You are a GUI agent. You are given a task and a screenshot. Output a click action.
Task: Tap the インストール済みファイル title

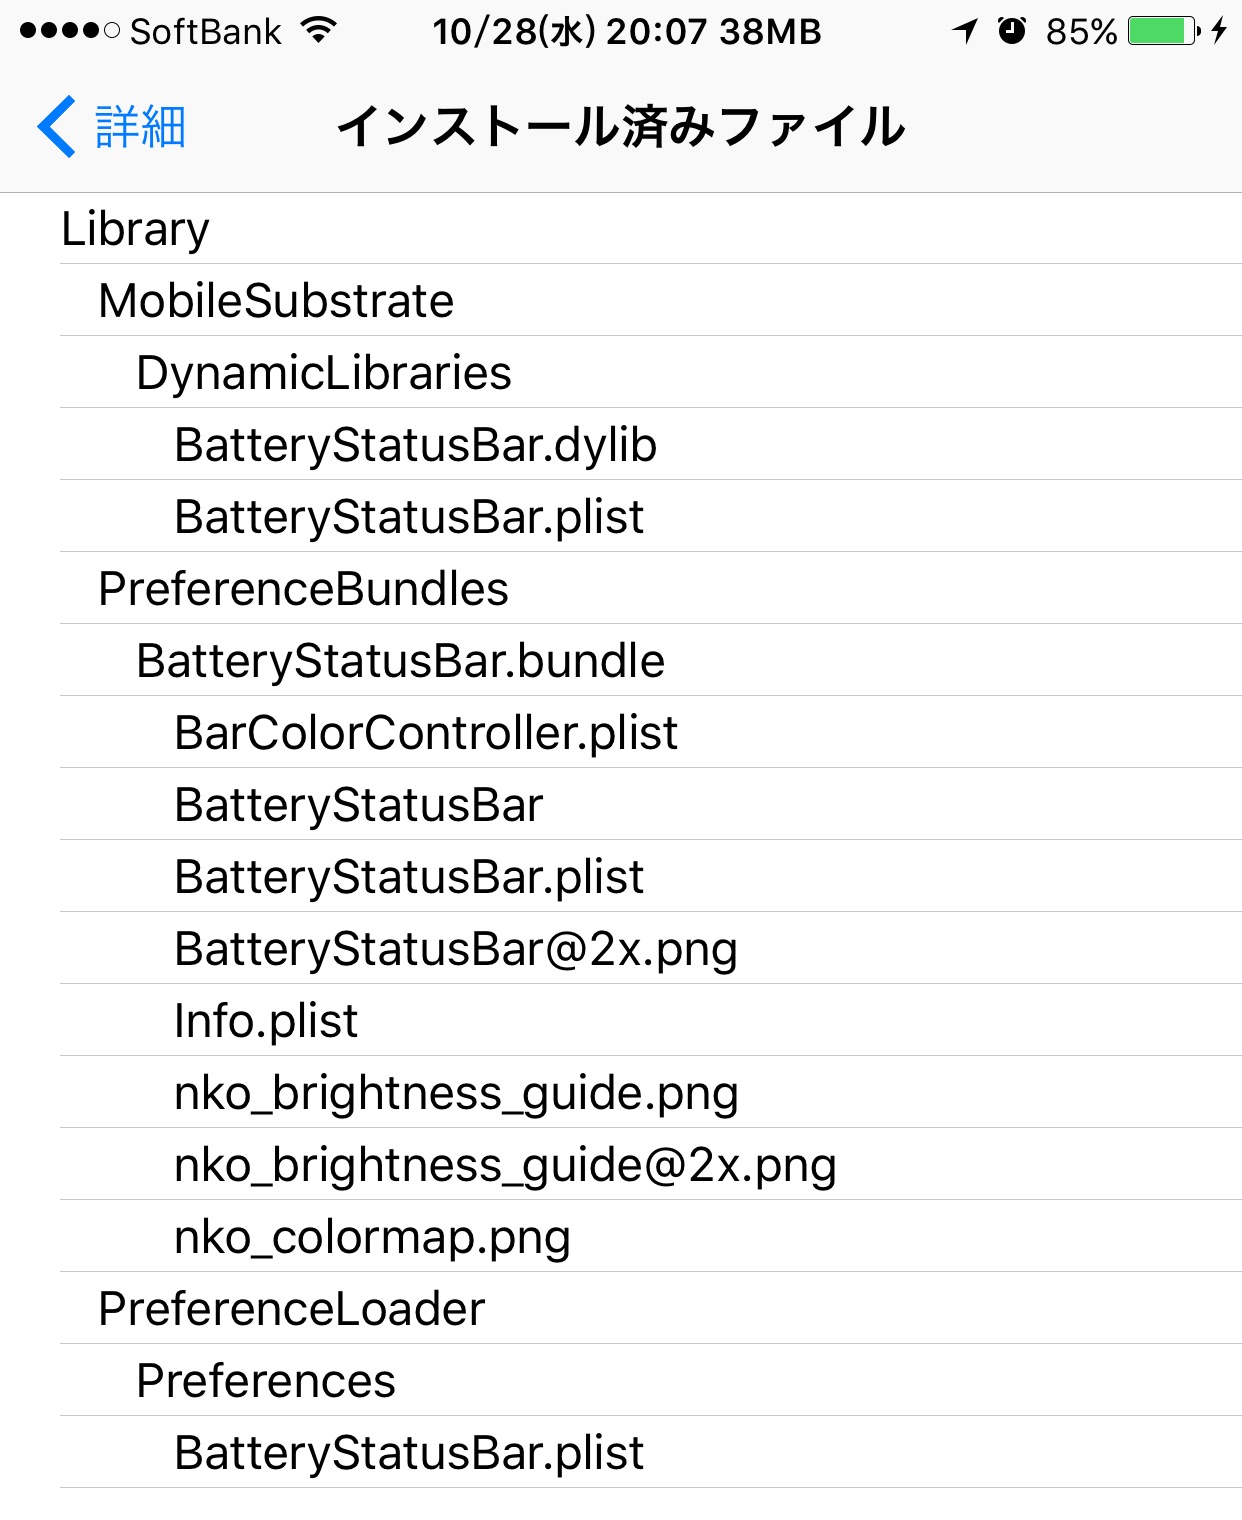point(621,127)
